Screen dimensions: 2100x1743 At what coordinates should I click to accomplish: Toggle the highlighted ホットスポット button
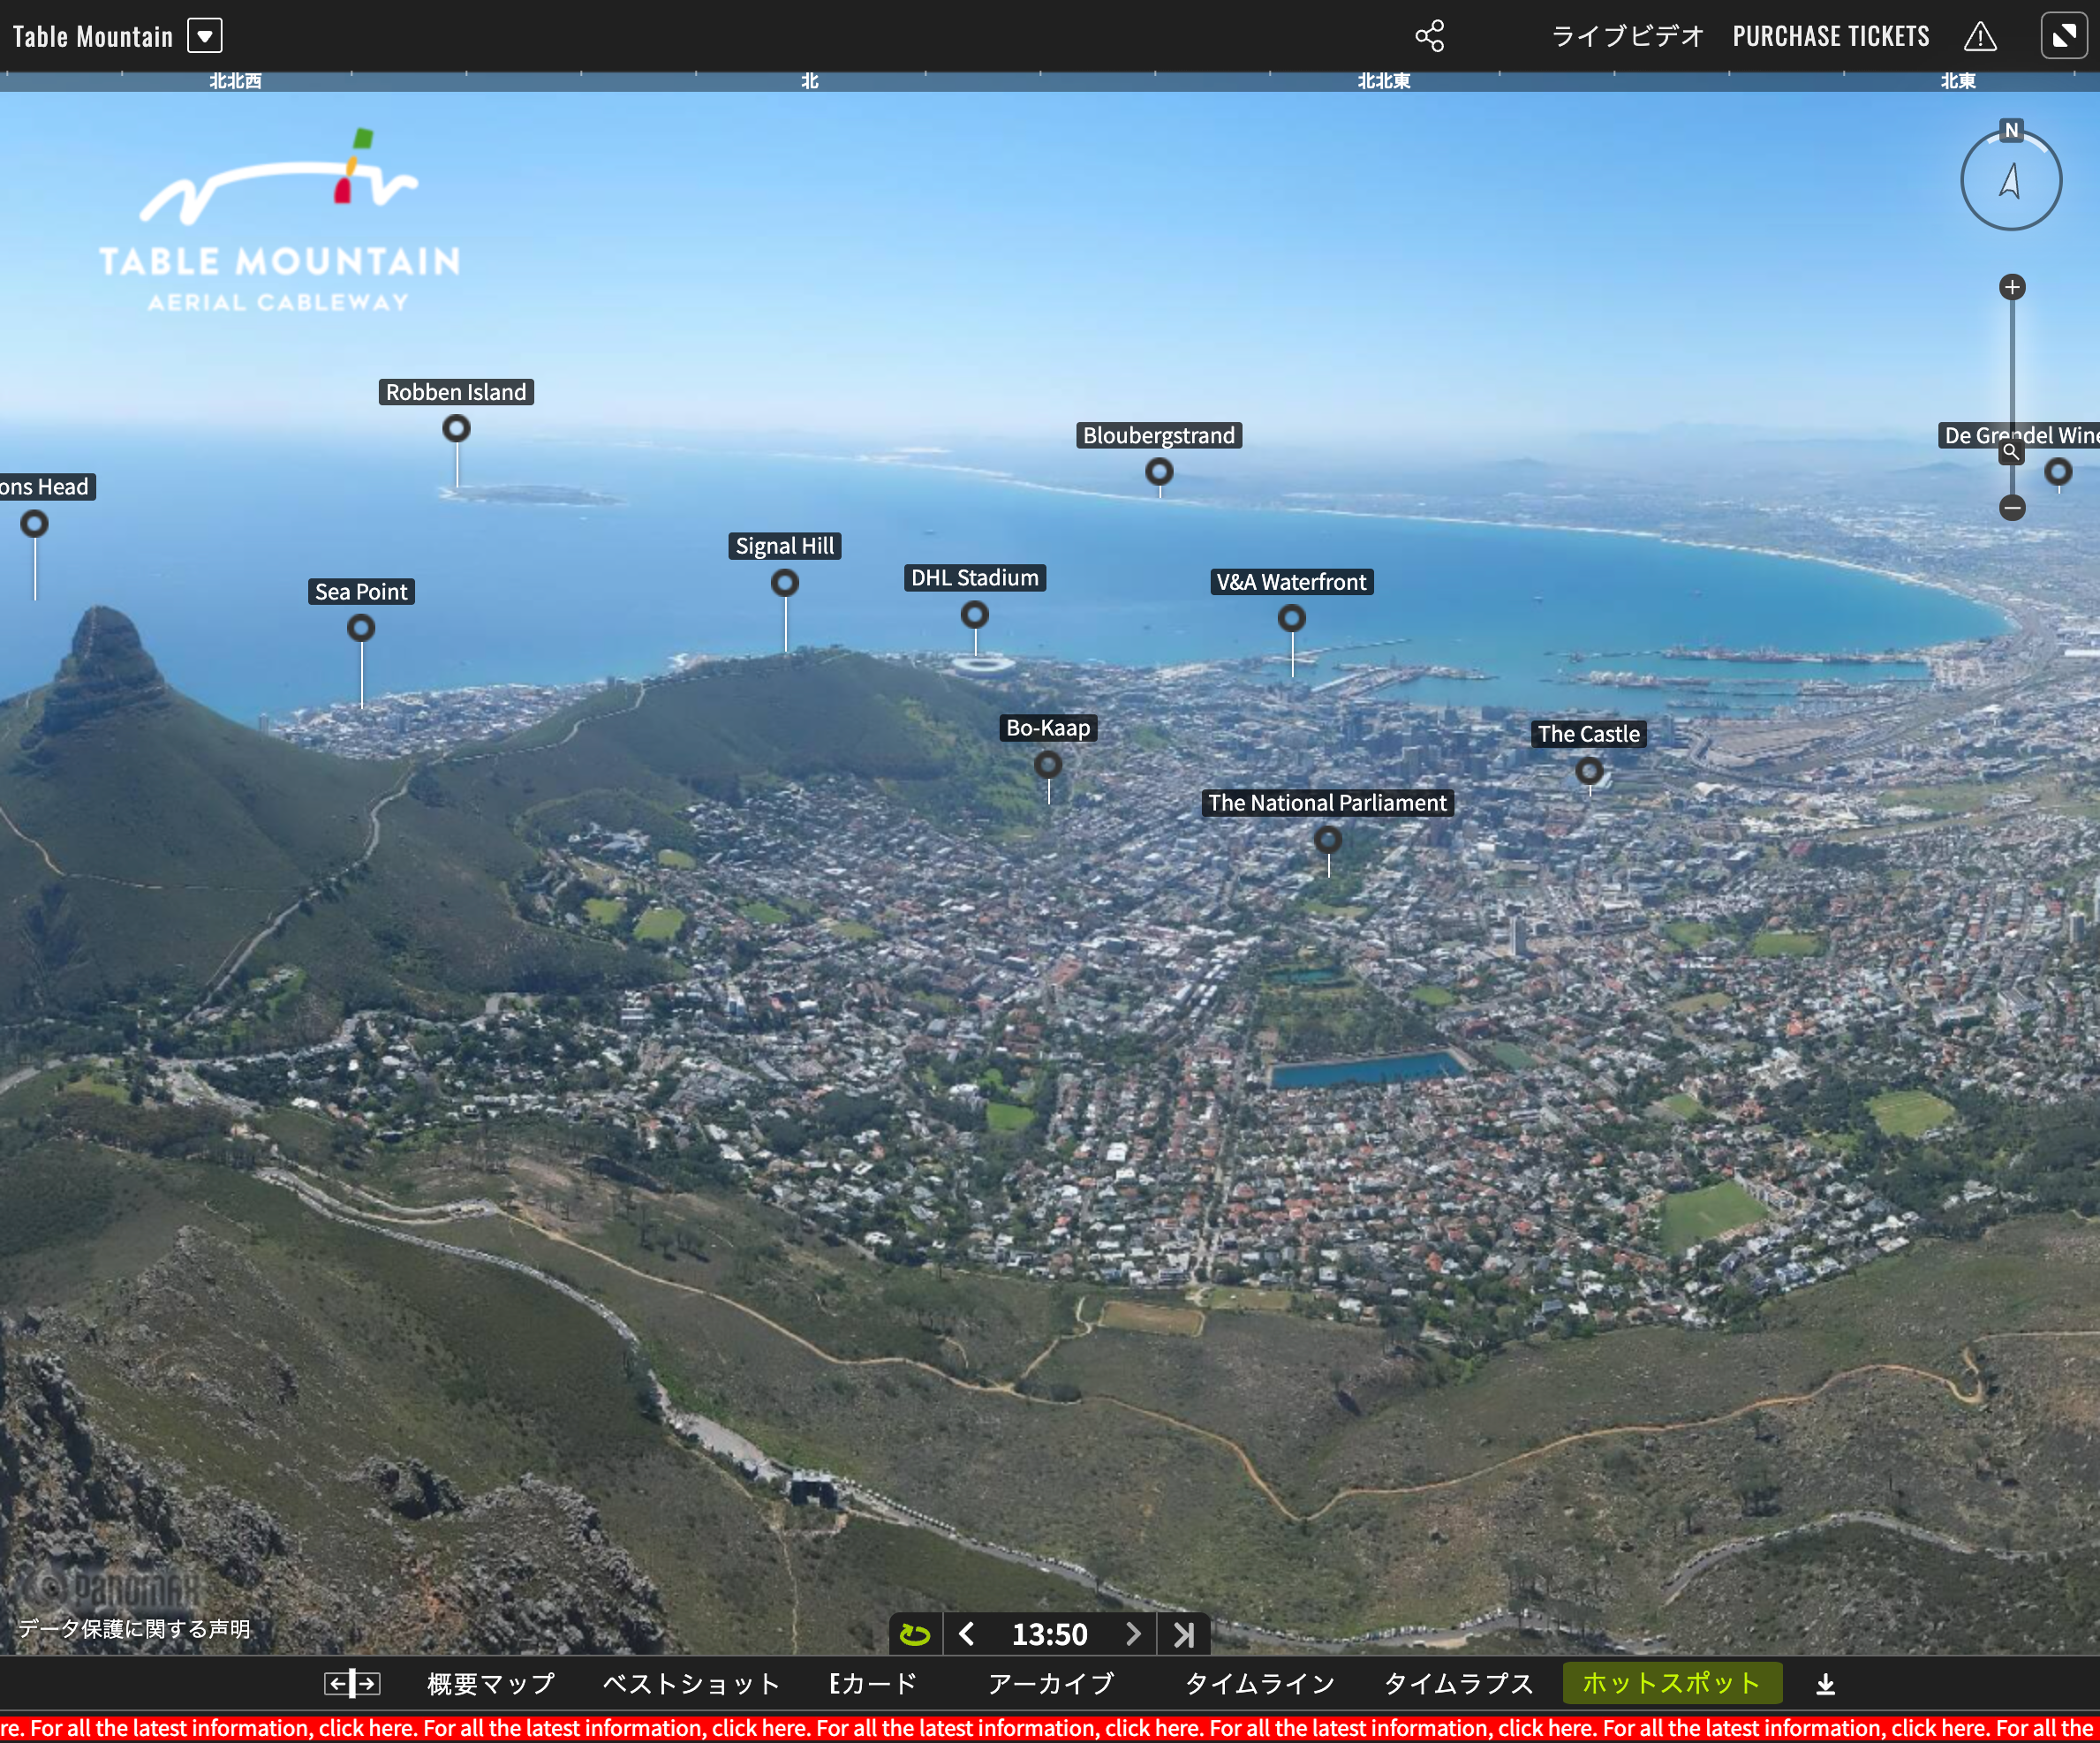[x=1671, y=1683]
